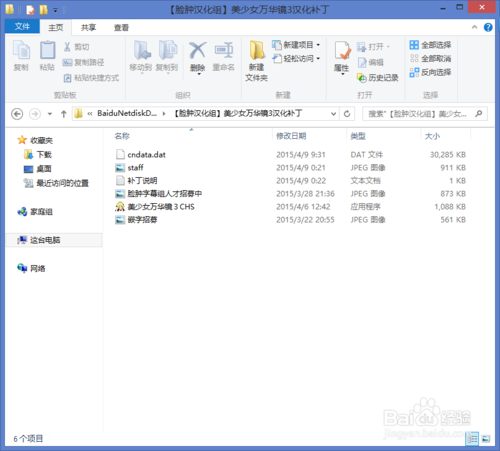
Task: Switch to the Share (共享) tab
Action: tap(88, 27)
